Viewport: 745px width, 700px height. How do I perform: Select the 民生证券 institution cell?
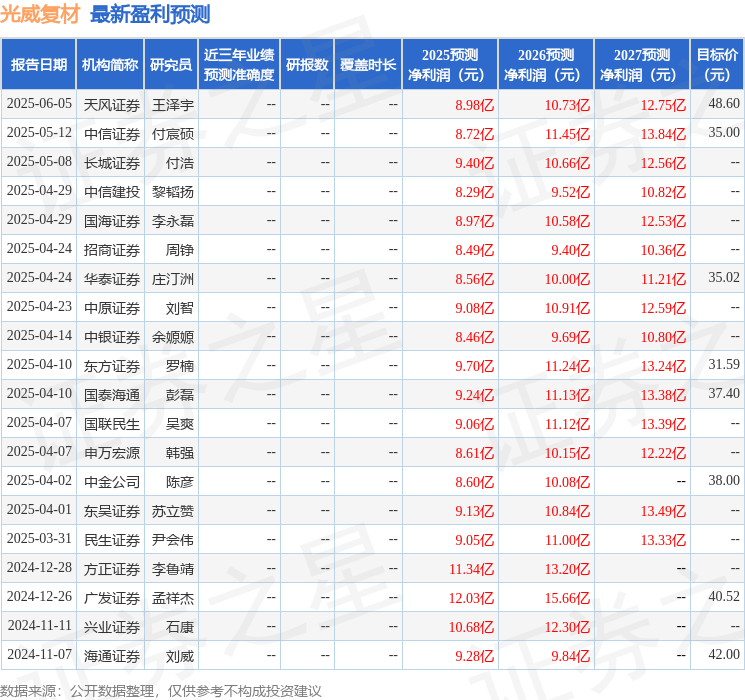coord(112,540)
